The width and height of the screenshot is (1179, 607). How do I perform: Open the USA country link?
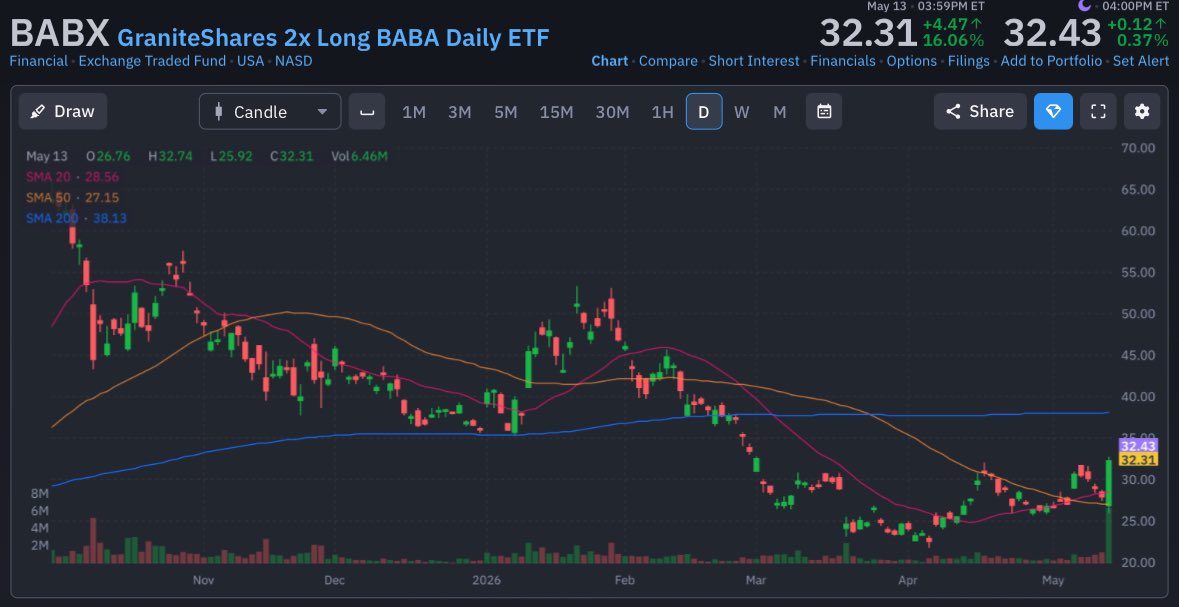(x=250, y=61)
